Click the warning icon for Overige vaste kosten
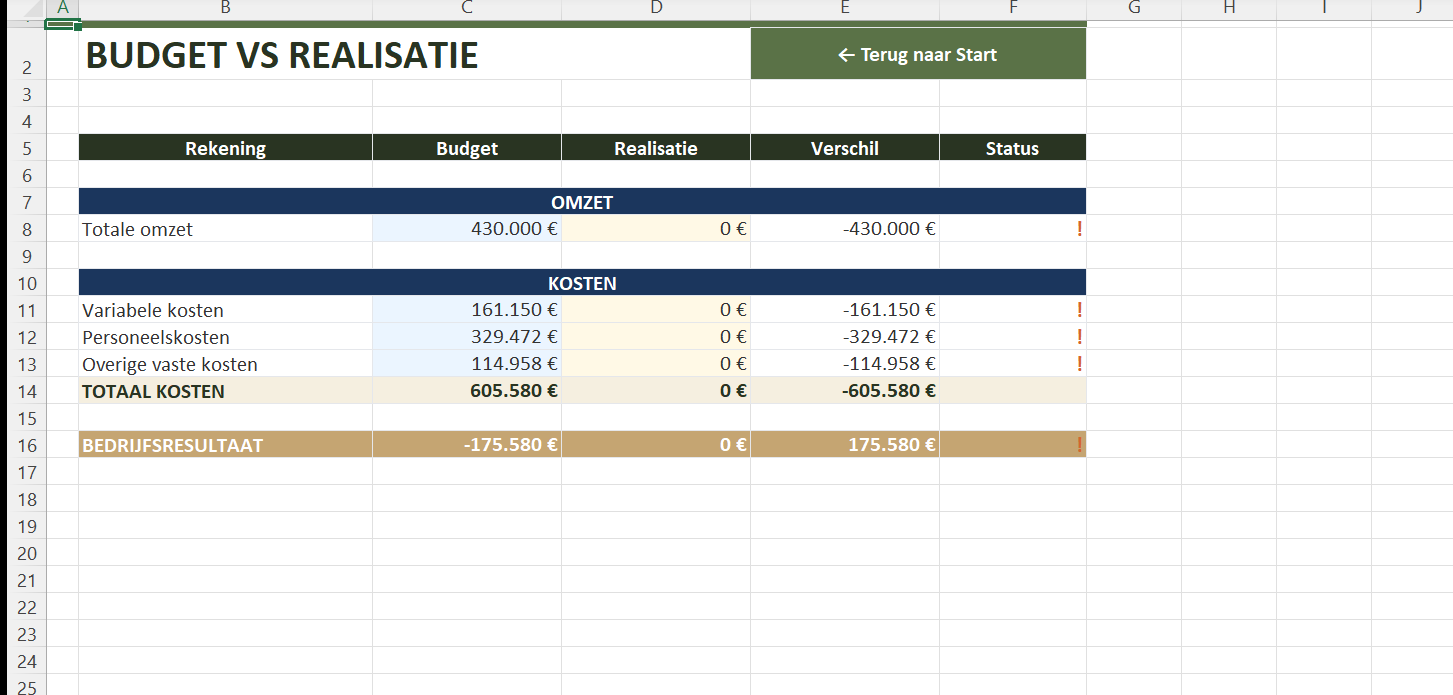This screenshot has height=695, width=1453. pos(1079,364)
